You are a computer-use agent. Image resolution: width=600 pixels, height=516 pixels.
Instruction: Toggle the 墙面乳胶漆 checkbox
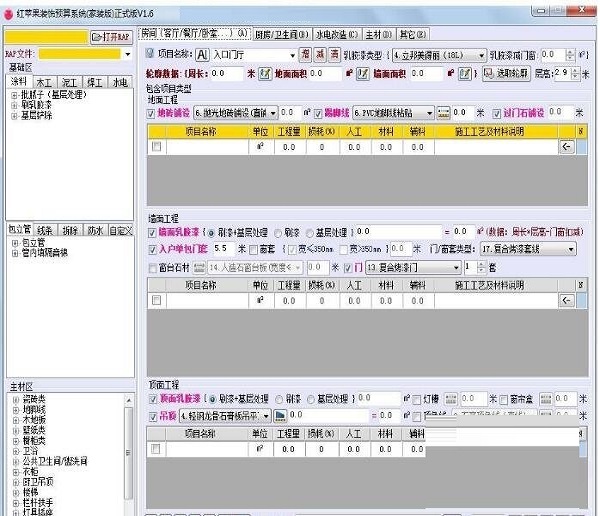[x=152, y=232]
